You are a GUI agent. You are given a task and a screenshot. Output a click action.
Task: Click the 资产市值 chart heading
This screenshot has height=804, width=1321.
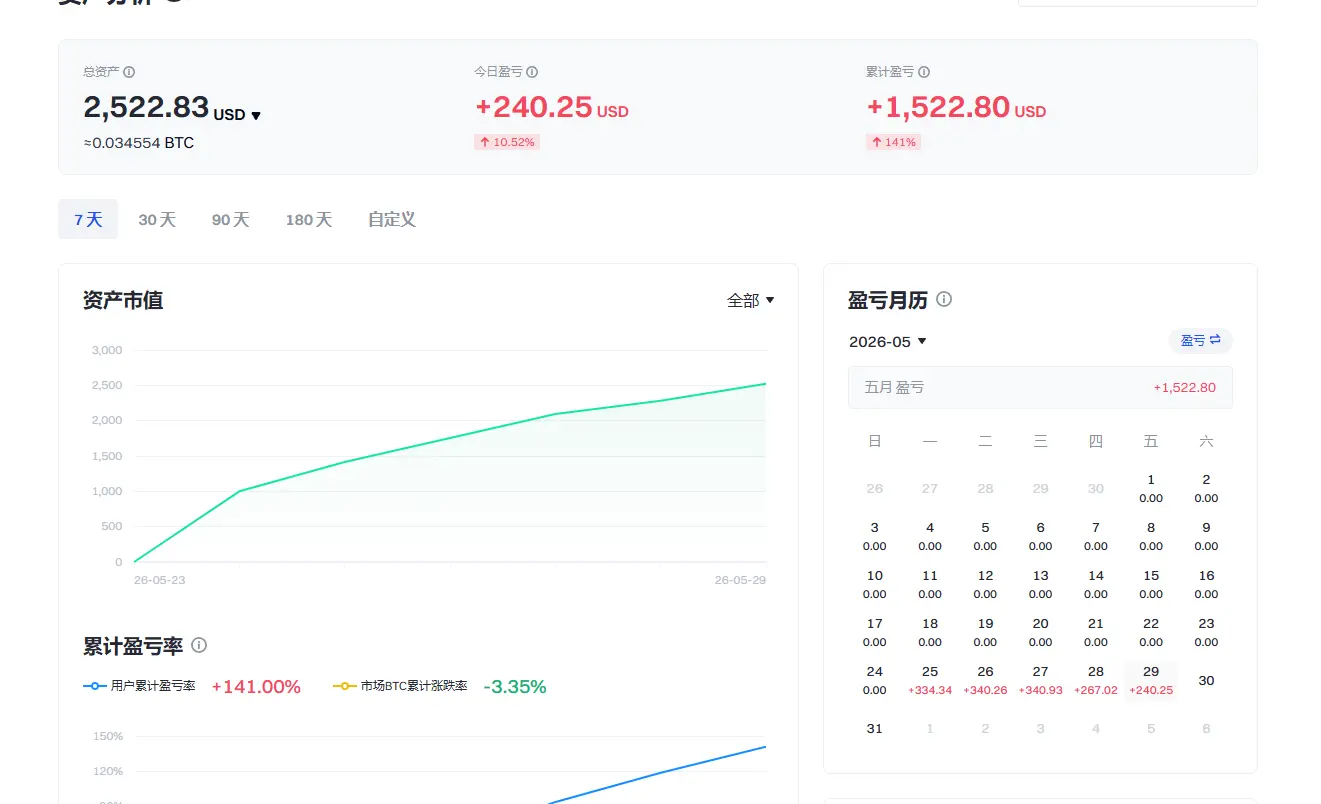123,300
